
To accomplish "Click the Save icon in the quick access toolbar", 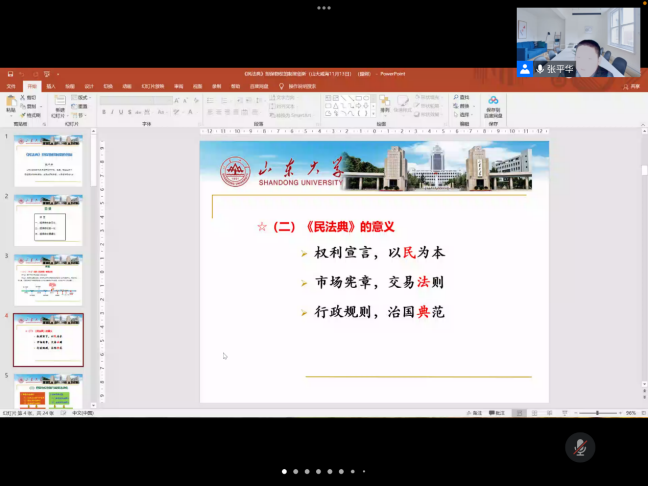I will (x=10, y=74).
